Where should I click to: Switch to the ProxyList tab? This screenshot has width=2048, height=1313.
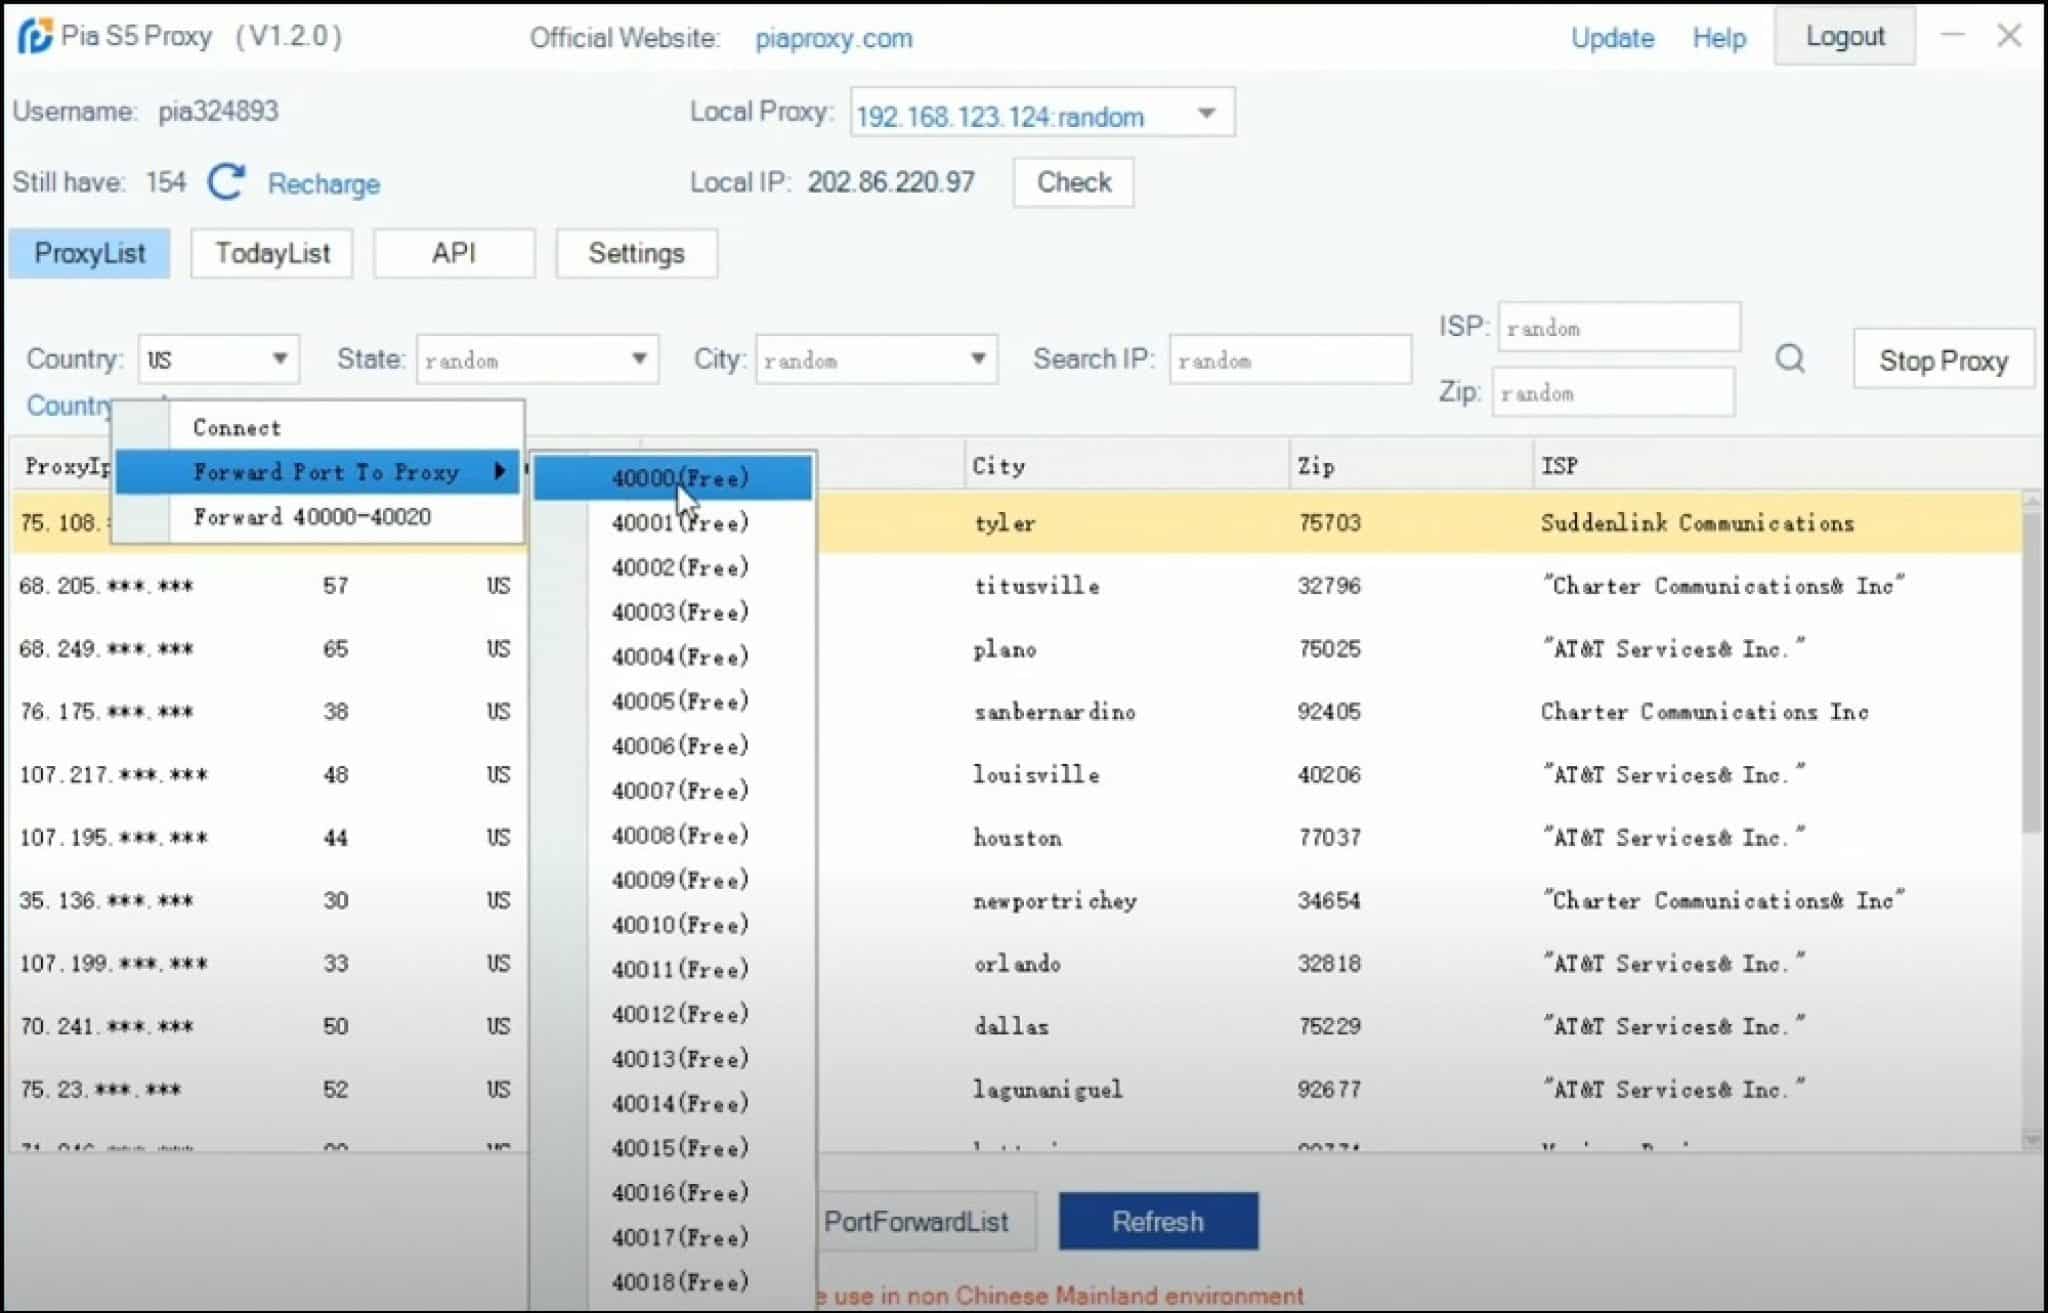coord(90,253)
